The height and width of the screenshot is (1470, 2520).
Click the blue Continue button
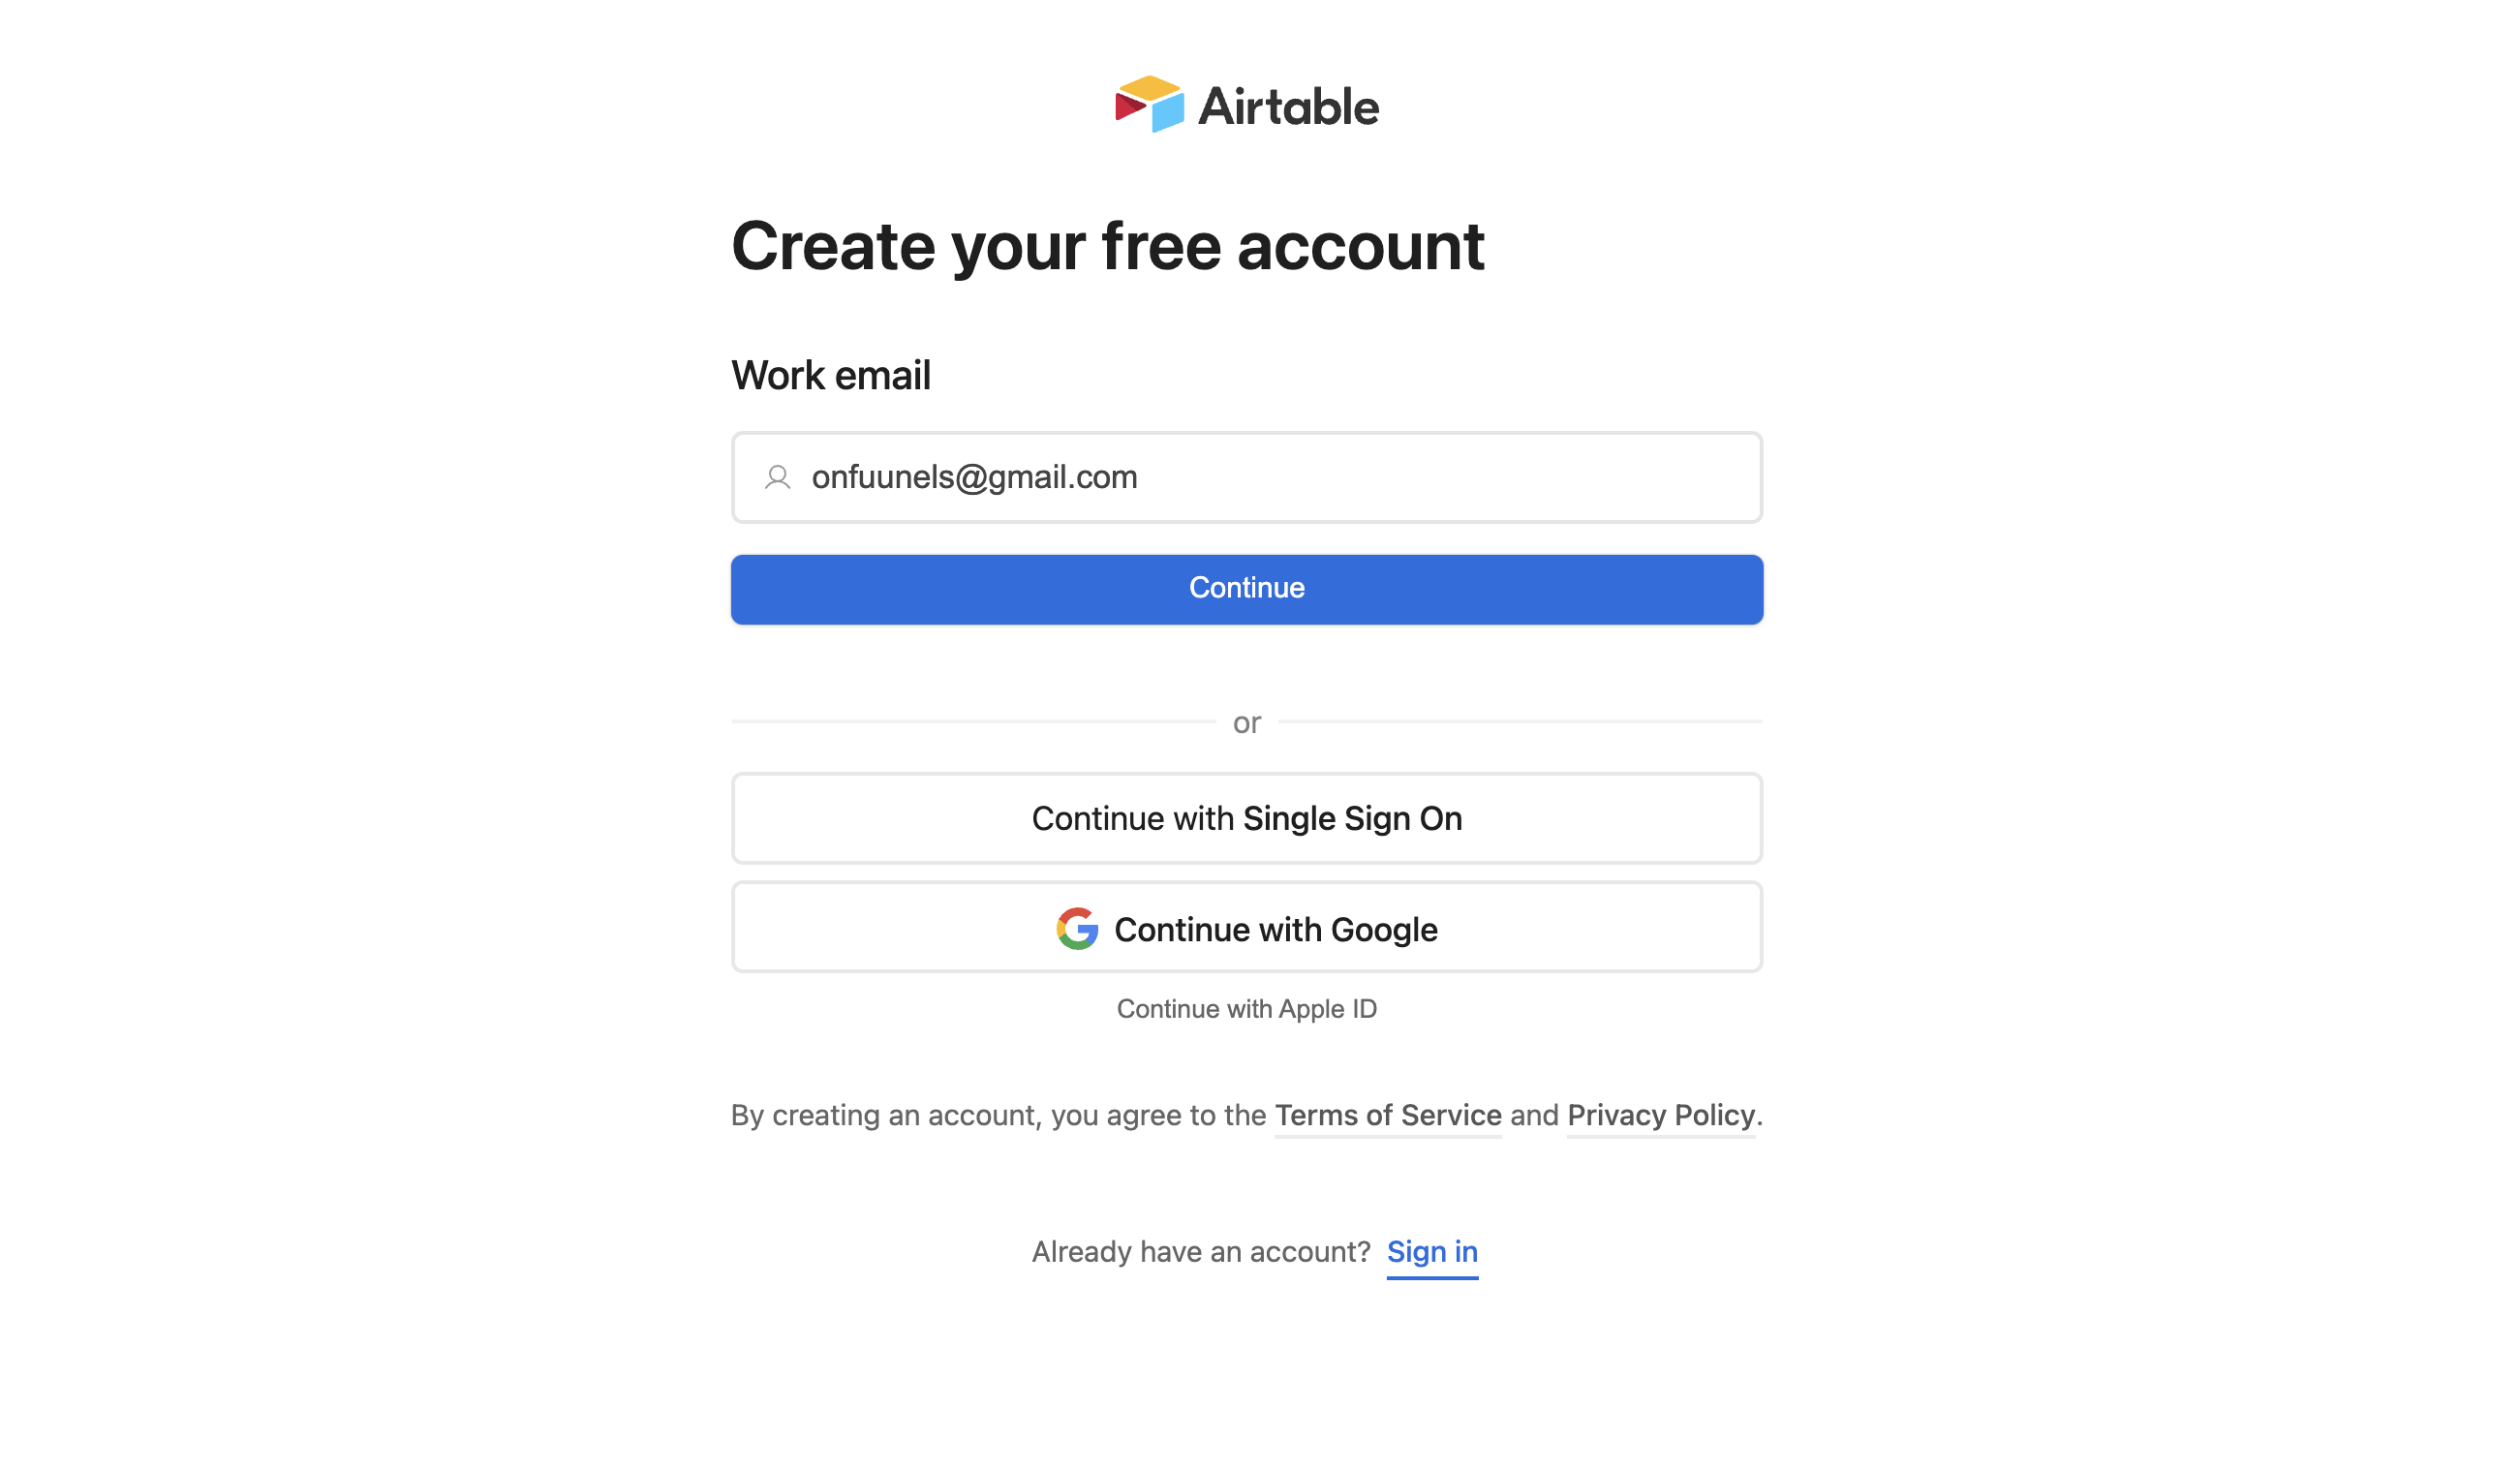click(x=1246, y=590)
